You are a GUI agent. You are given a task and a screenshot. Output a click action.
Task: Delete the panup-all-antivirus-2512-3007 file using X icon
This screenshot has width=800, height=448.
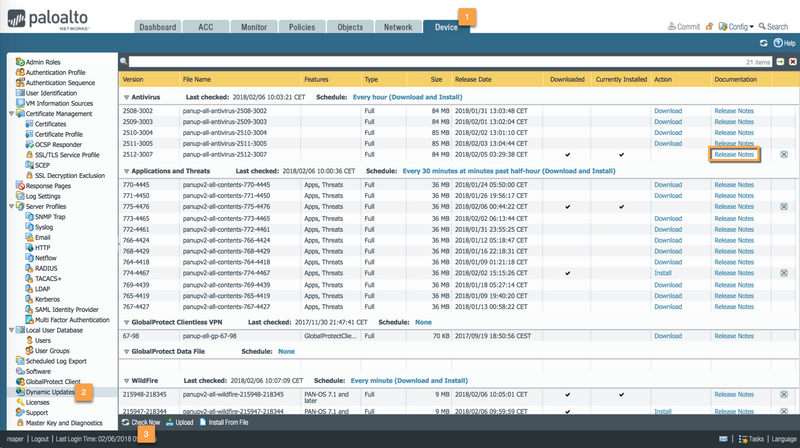point(784,155)
